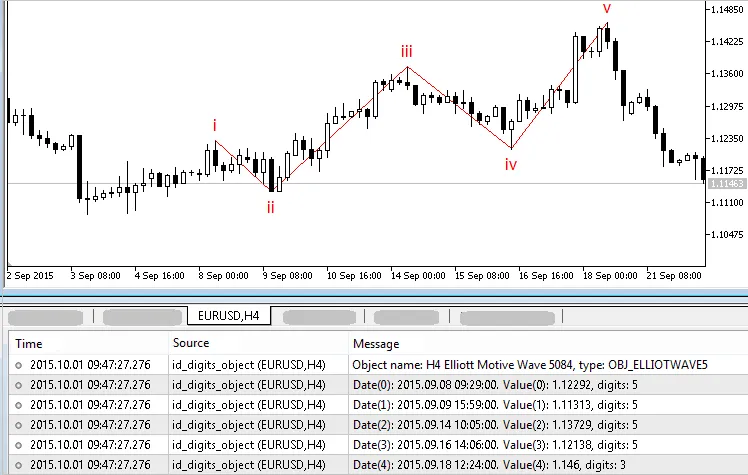Viewport: 748px width, 475px height.
Task: Click the info icon on the Object name log row
Action: coord(20,365)
